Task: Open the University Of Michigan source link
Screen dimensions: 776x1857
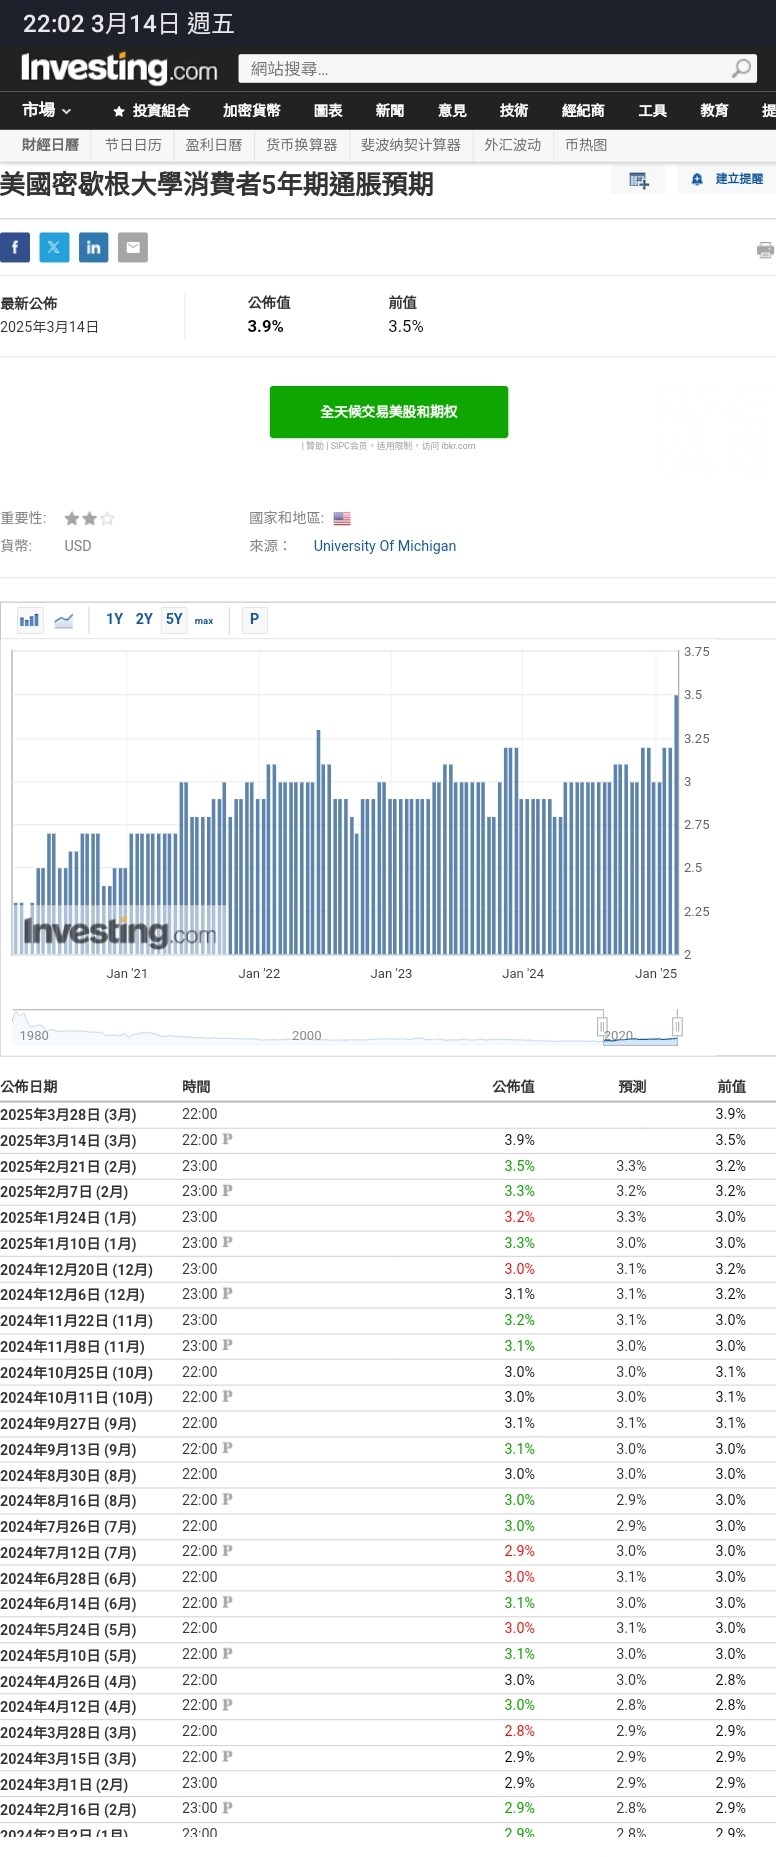Action: click(x=384, y=546)
